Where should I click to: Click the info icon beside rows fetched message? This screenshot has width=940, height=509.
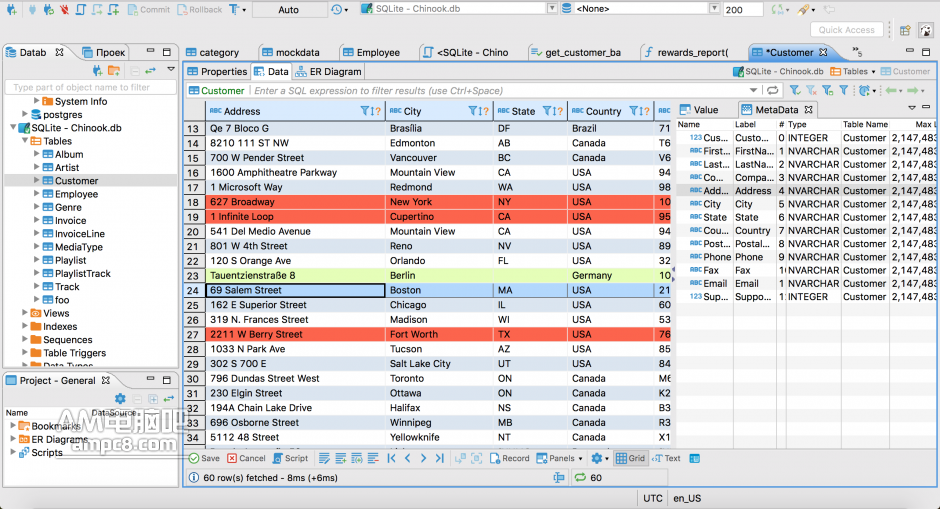[194, 477]
